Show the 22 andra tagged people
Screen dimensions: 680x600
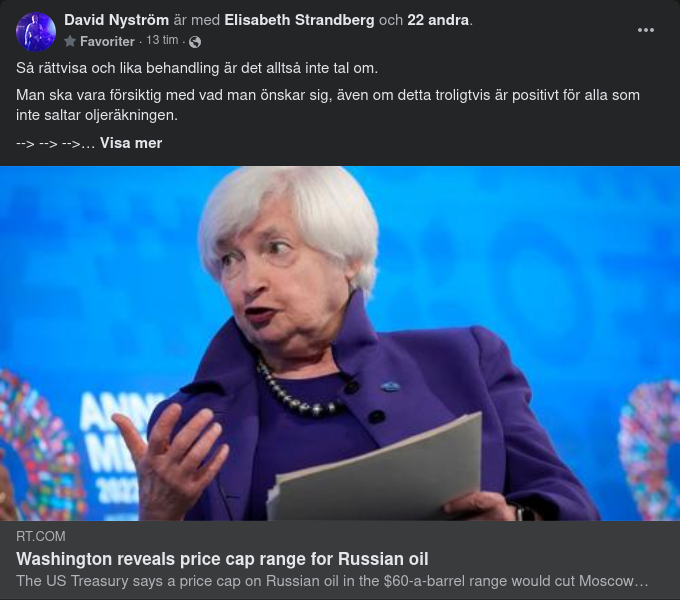pyautogui.click(x=438, y=20)
